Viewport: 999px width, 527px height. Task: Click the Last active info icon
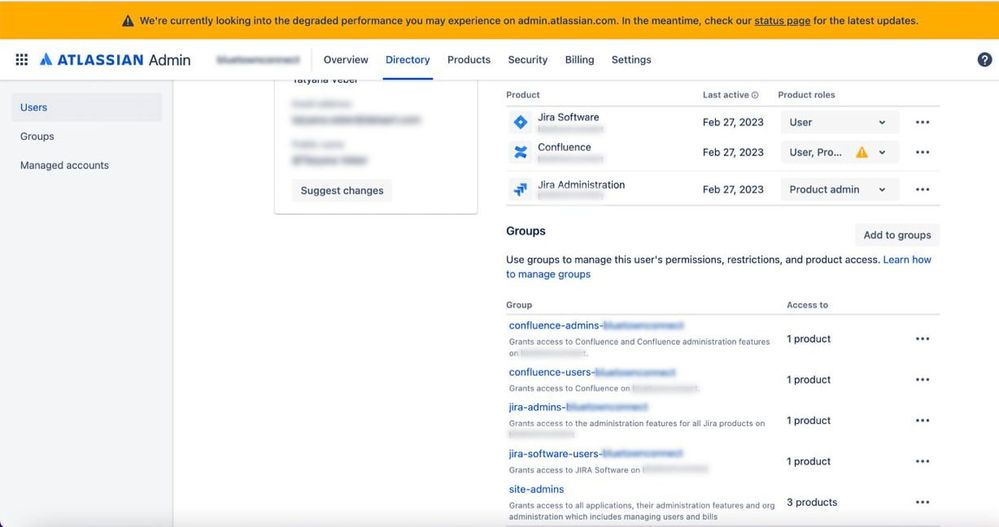coord(755,95)
